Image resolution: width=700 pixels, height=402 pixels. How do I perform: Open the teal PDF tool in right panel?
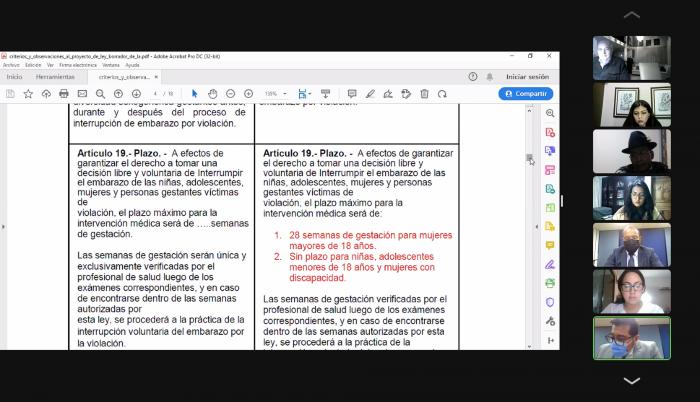[550, 189]
